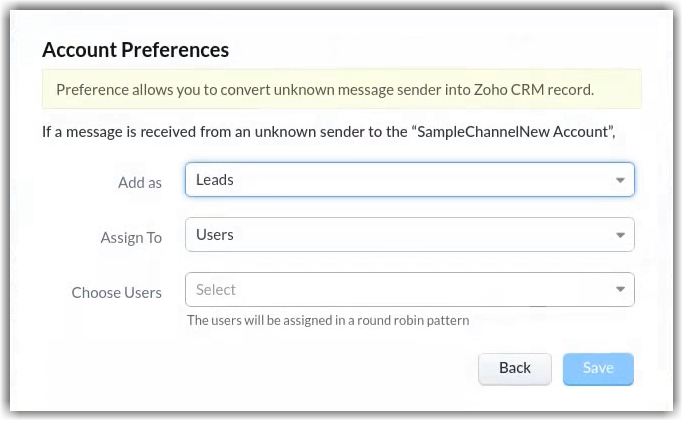This screenshot has width=683, height=421.
Task: Focus the empty middle of Assign To combo box
Action: tap(410, 235)
